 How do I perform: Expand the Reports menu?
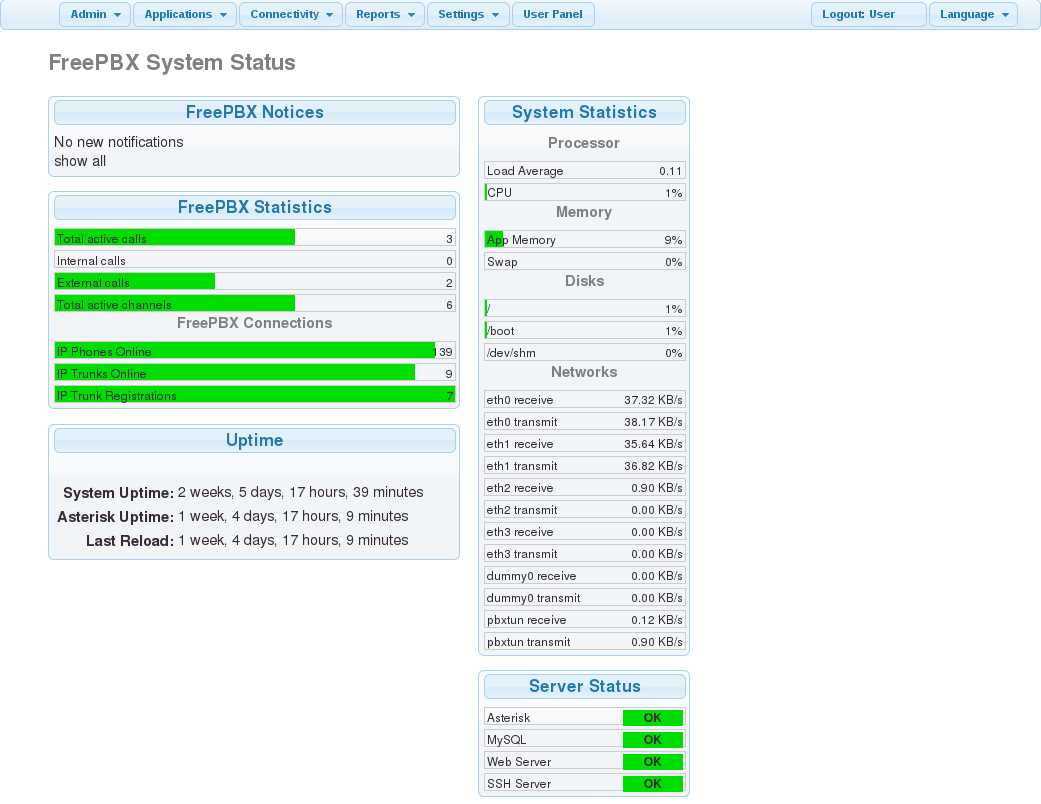click(x=385, y=15)
